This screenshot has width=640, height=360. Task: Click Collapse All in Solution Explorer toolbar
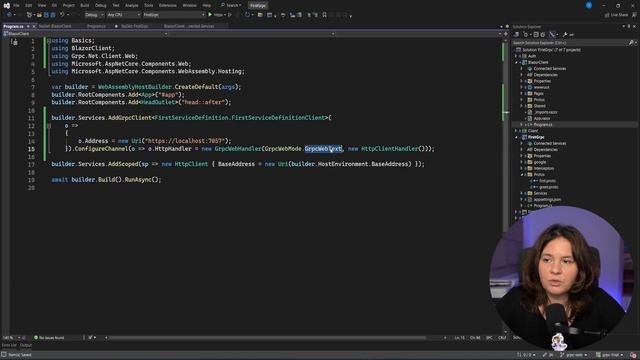click(x=536, y=35)
